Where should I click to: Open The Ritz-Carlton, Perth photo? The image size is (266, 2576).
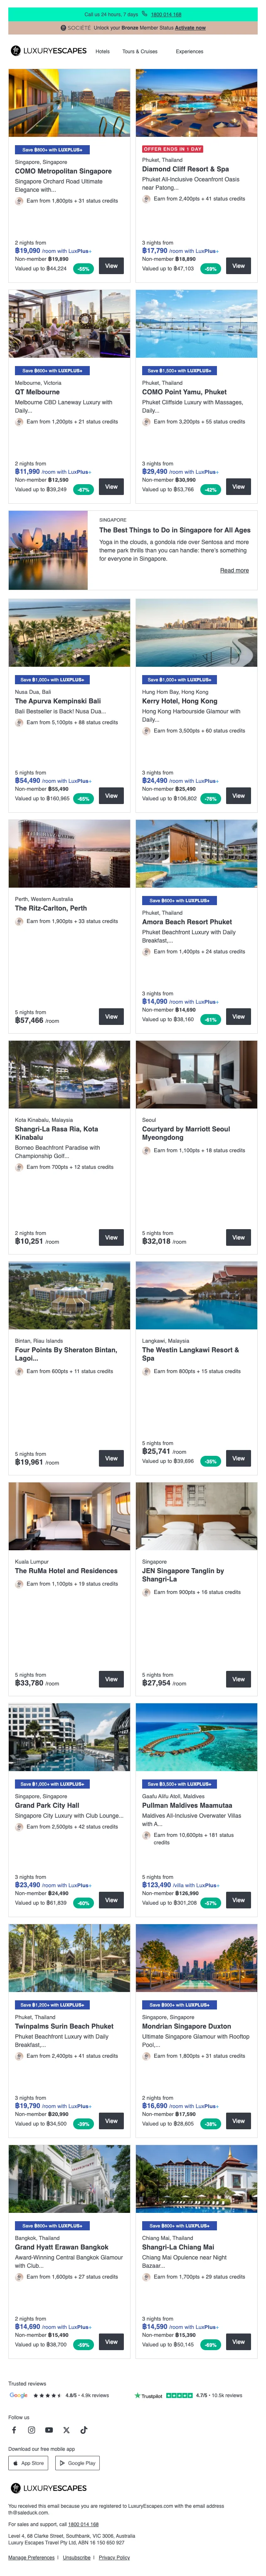(69, 854)
